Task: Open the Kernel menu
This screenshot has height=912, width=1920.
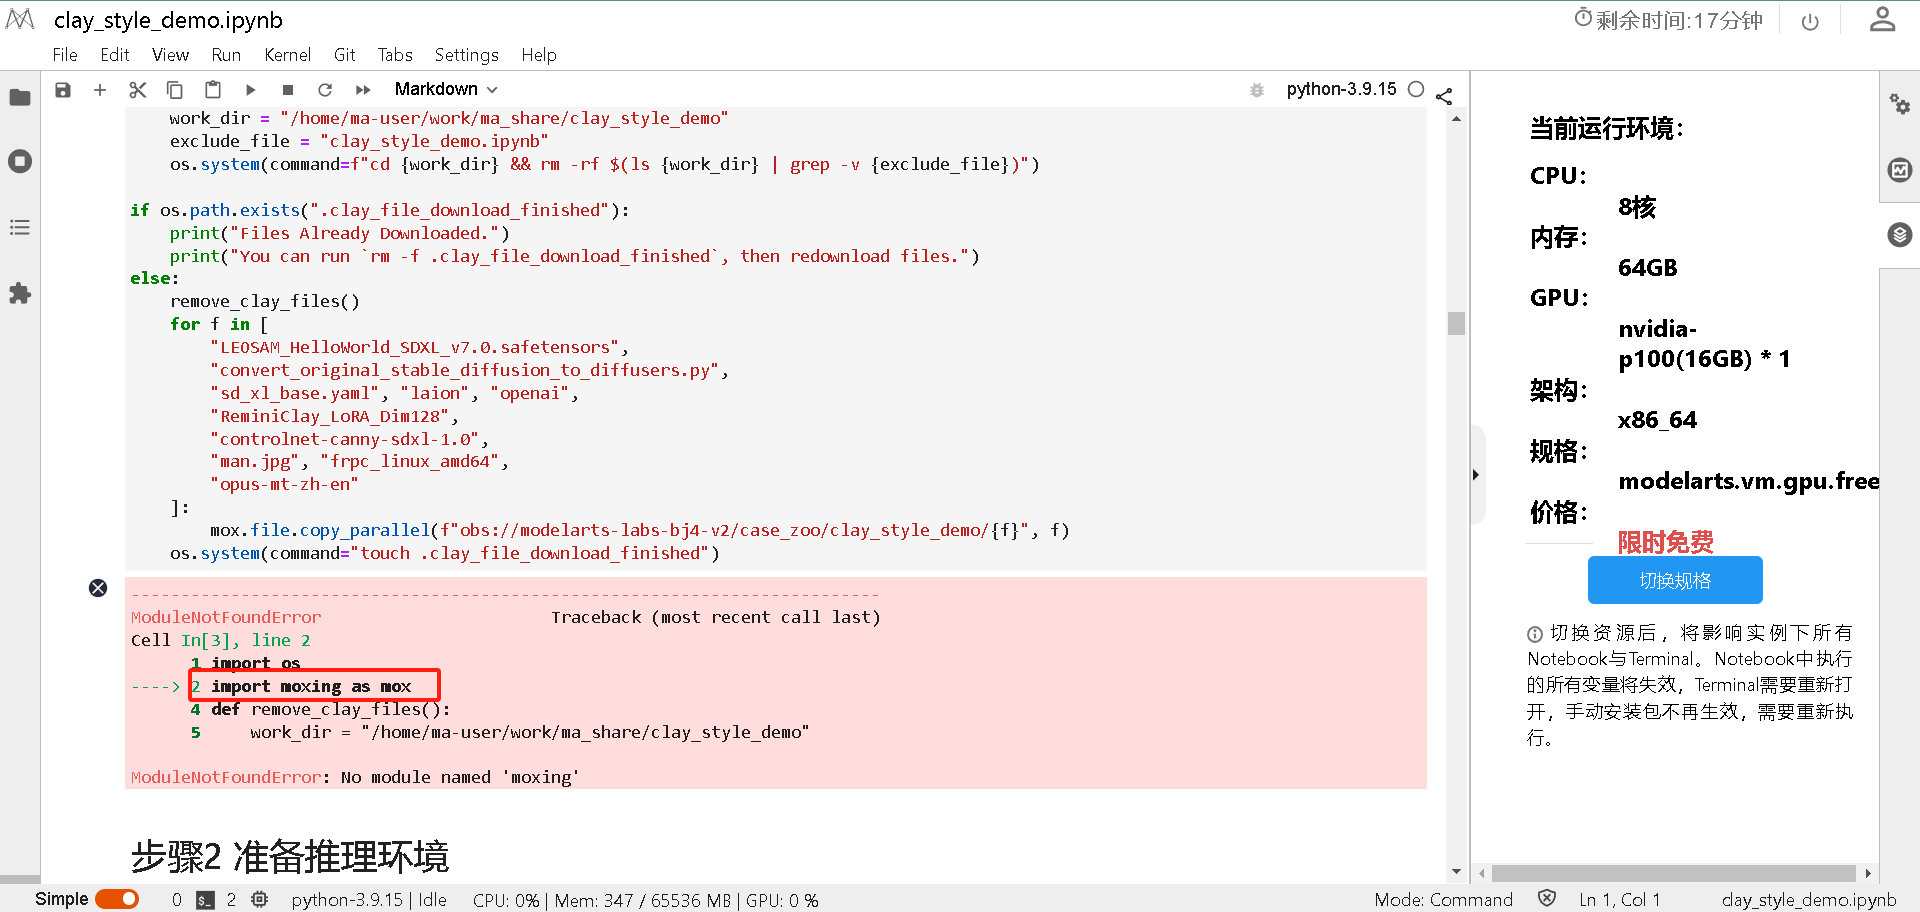Action: [x=288, y=55]
